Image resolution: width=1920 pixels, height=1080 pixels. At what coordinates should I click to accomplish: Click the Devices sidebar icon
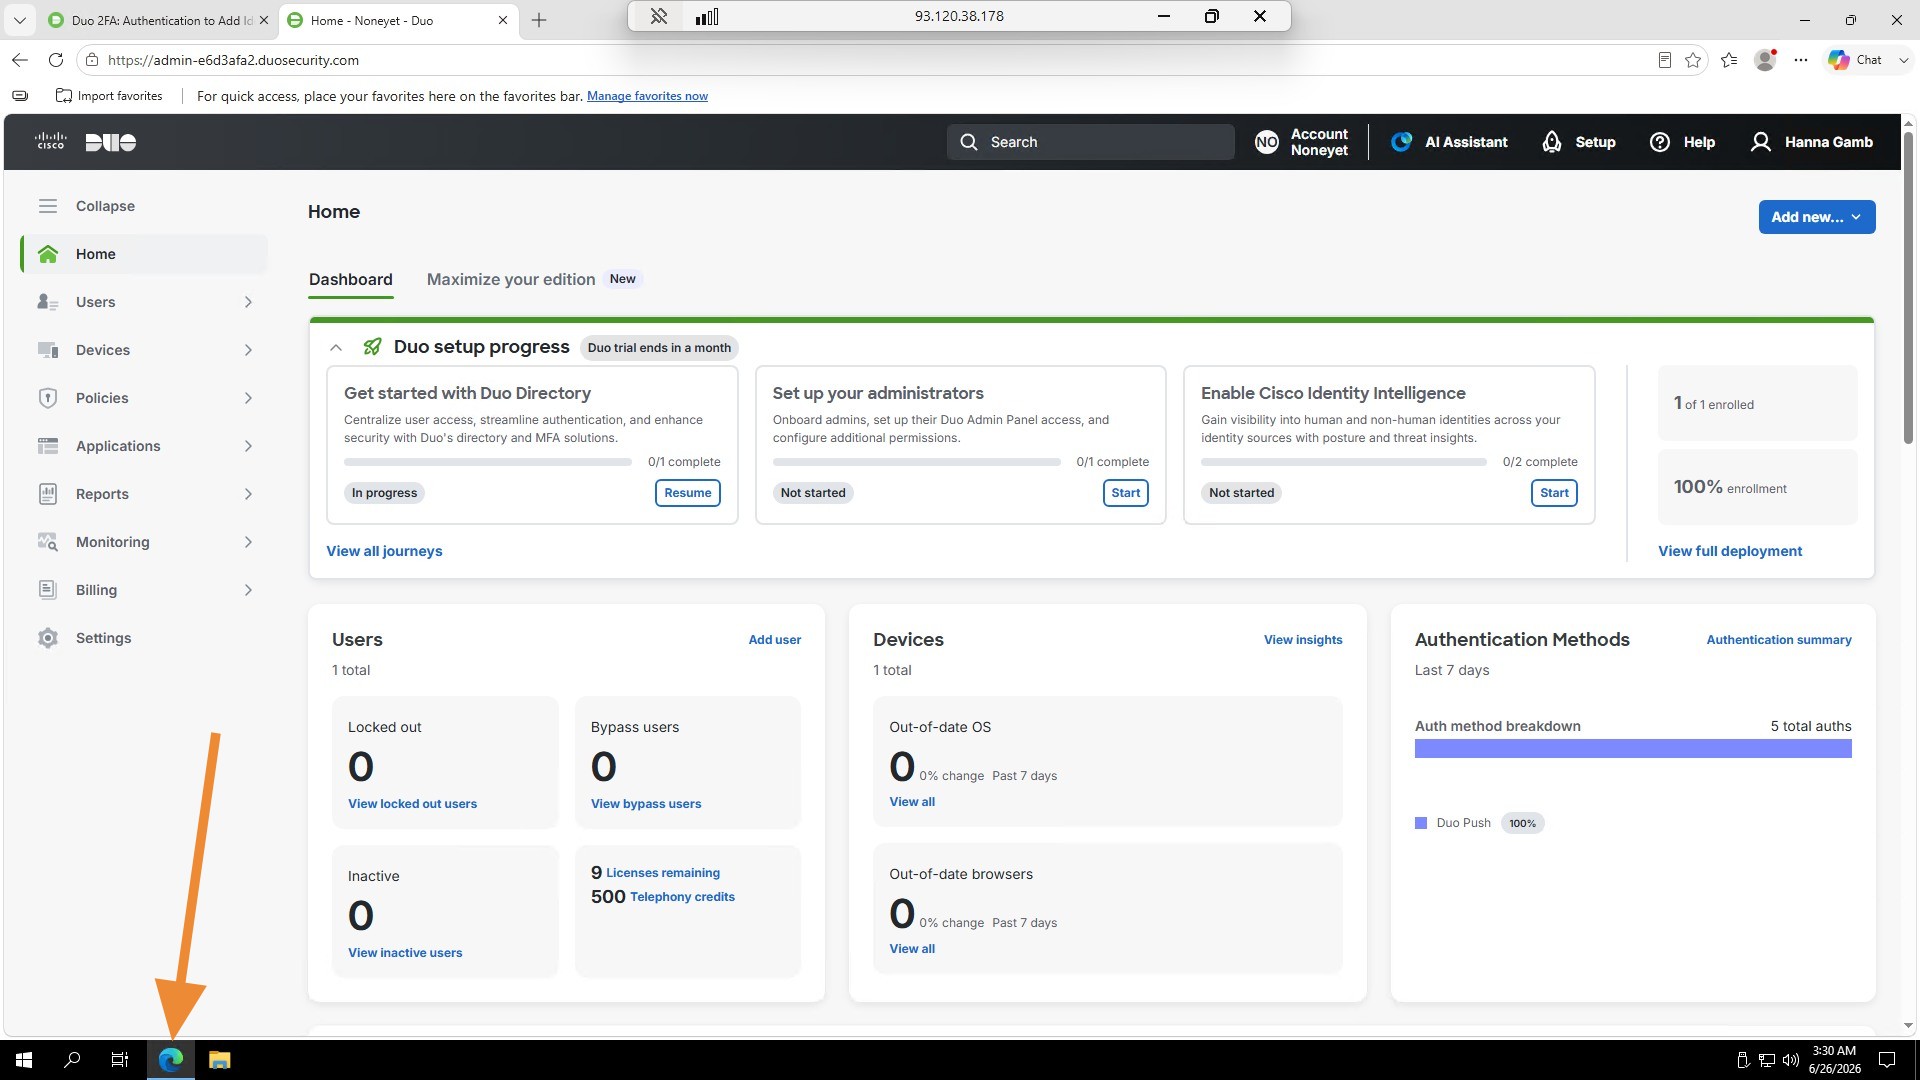48,350
